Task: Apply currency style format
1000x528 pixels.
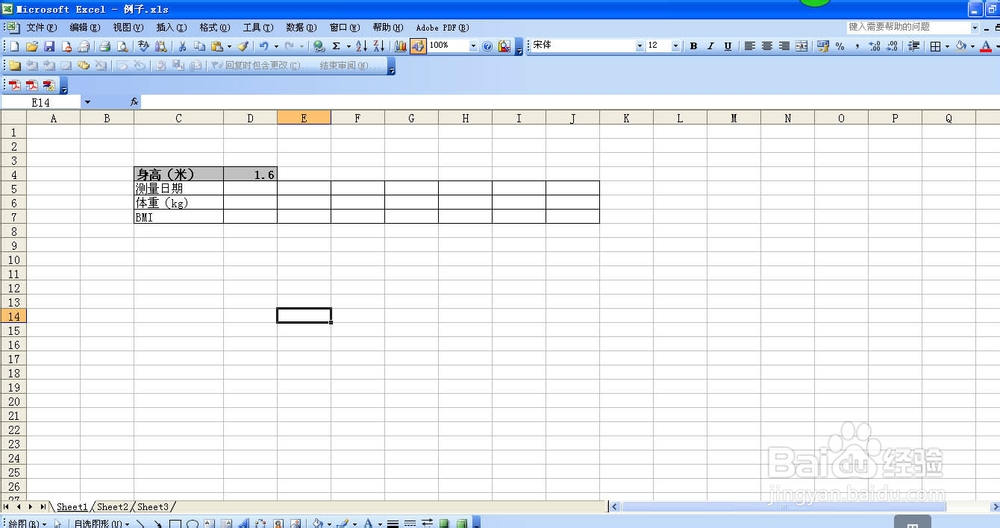Action: point(823,46)
